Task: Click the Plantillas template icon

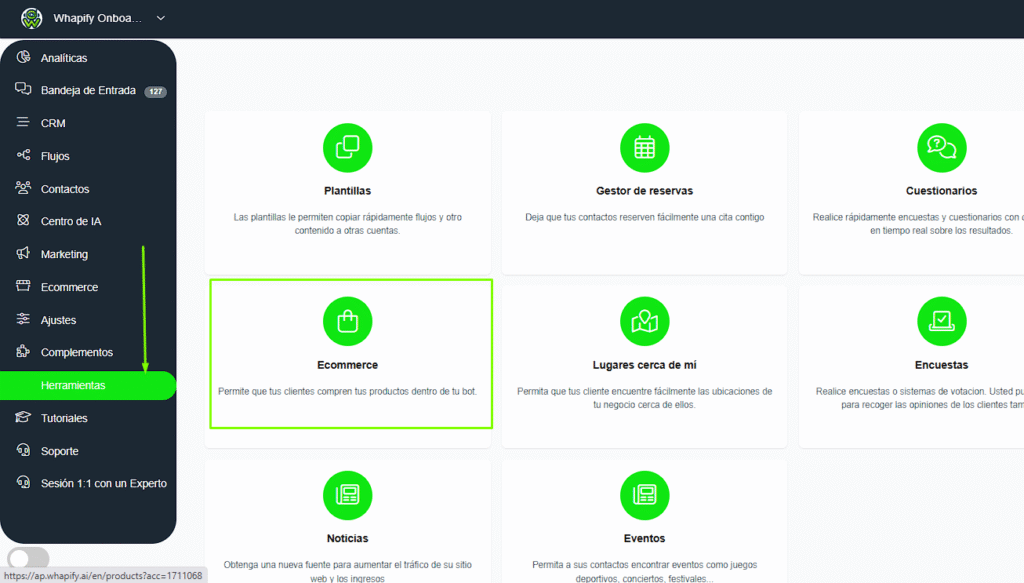Action: click(x=347, y=148)
